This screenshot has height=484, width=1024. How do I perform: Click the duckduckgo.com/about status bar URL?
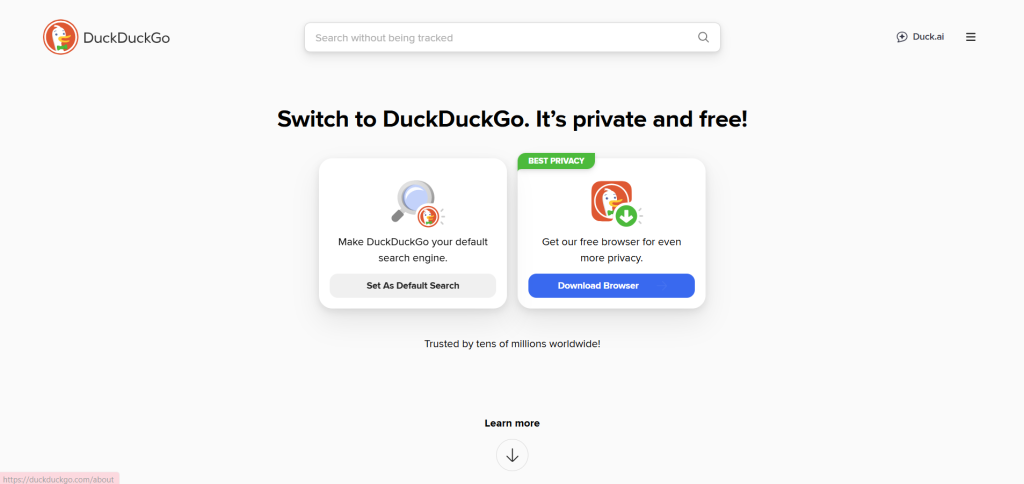pos(59,479)
